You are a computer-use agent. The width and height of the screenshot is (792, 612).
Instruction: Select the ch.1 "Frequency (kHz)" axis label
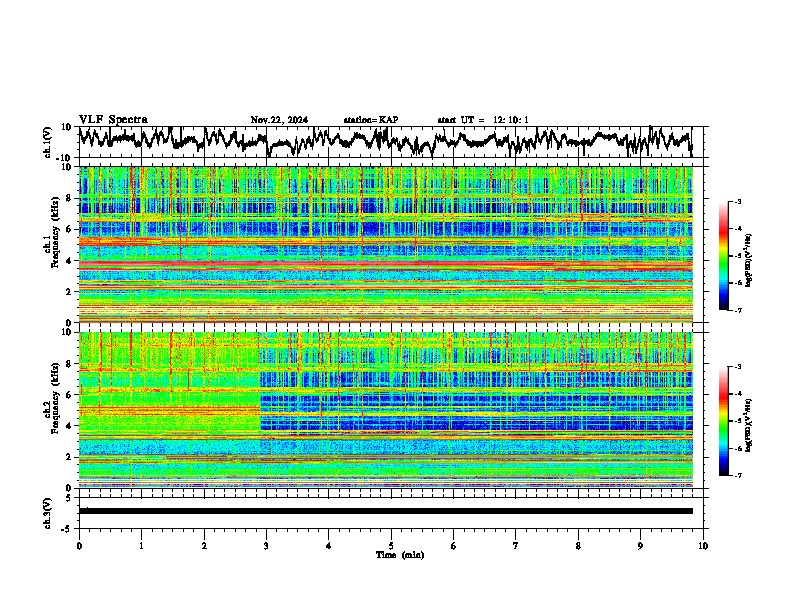(55, 233)
